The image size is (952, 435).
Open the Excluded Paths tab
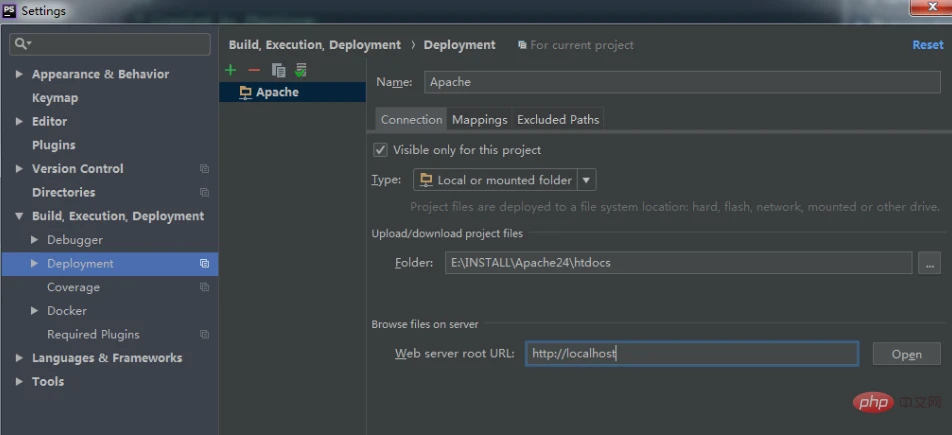(558, 120)
